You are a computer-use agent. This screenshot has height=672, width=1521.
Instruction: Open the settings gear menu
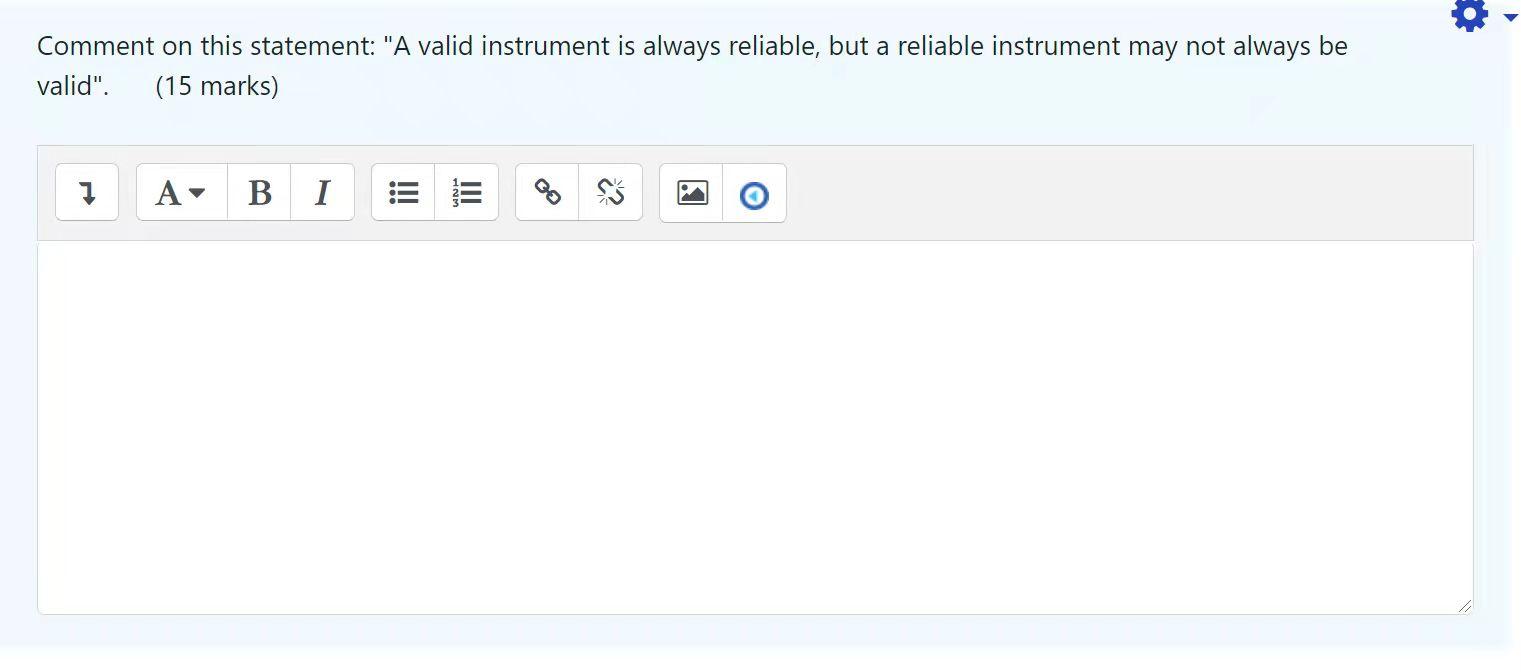click(x=1468, y=15)
